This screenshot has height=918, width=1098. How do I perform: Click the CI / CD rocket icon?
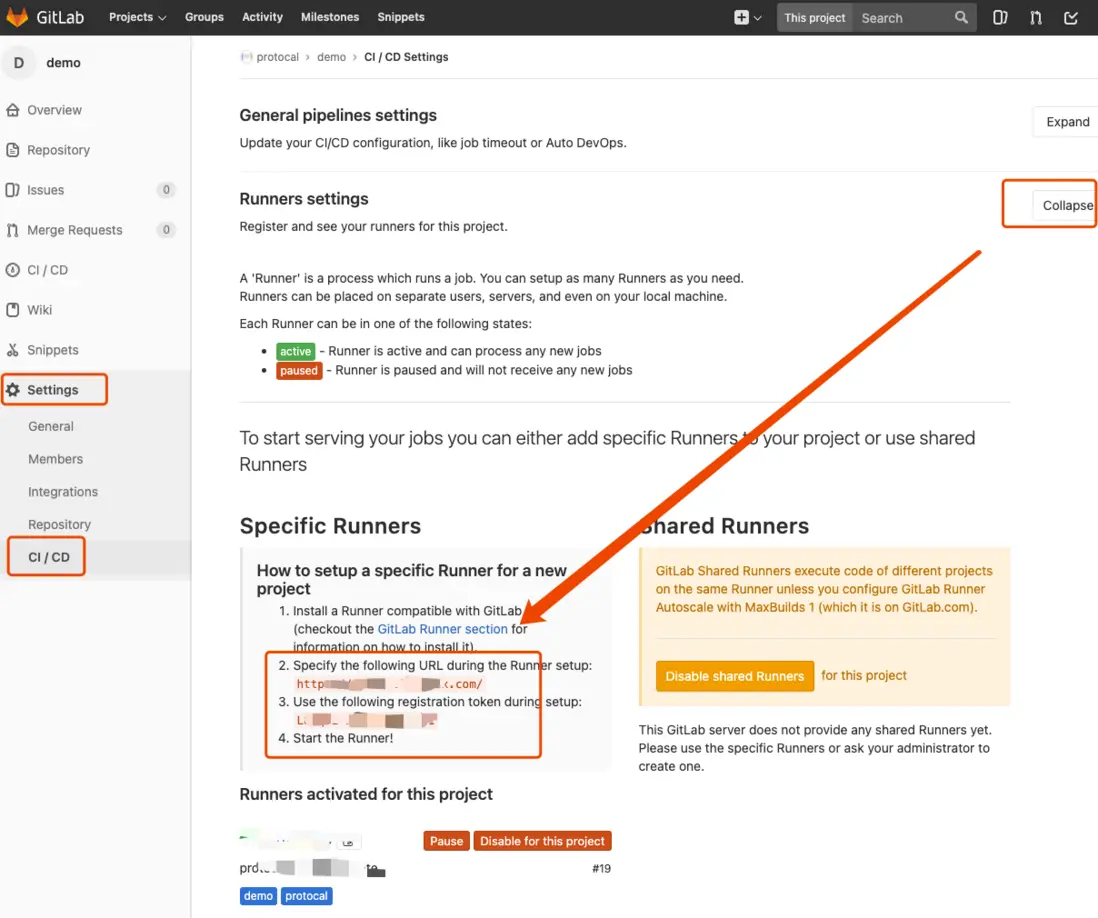tap(13, 270)
